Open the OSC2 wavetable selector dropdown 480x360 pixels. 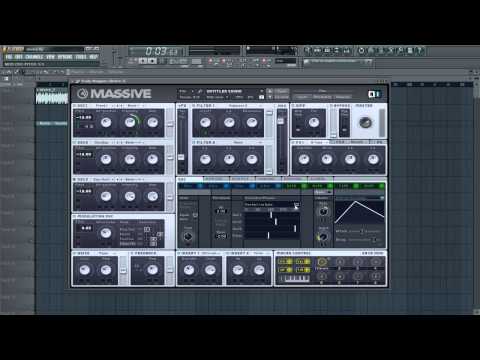(x=103, y=142)
